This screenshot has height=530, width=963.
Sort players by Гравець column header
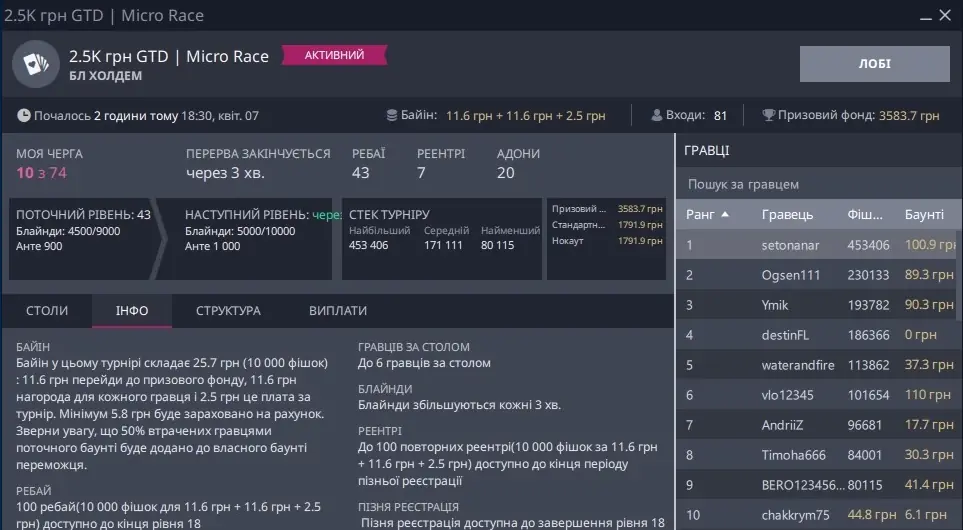coord(787,215)
